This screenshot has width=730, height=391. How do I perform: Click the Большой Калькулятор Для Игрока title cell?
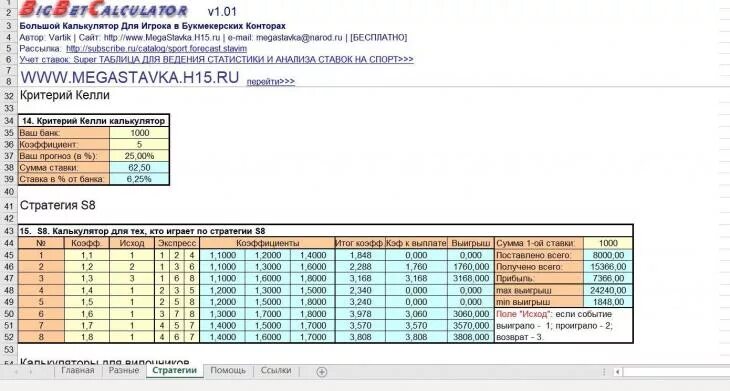(153, 26)
